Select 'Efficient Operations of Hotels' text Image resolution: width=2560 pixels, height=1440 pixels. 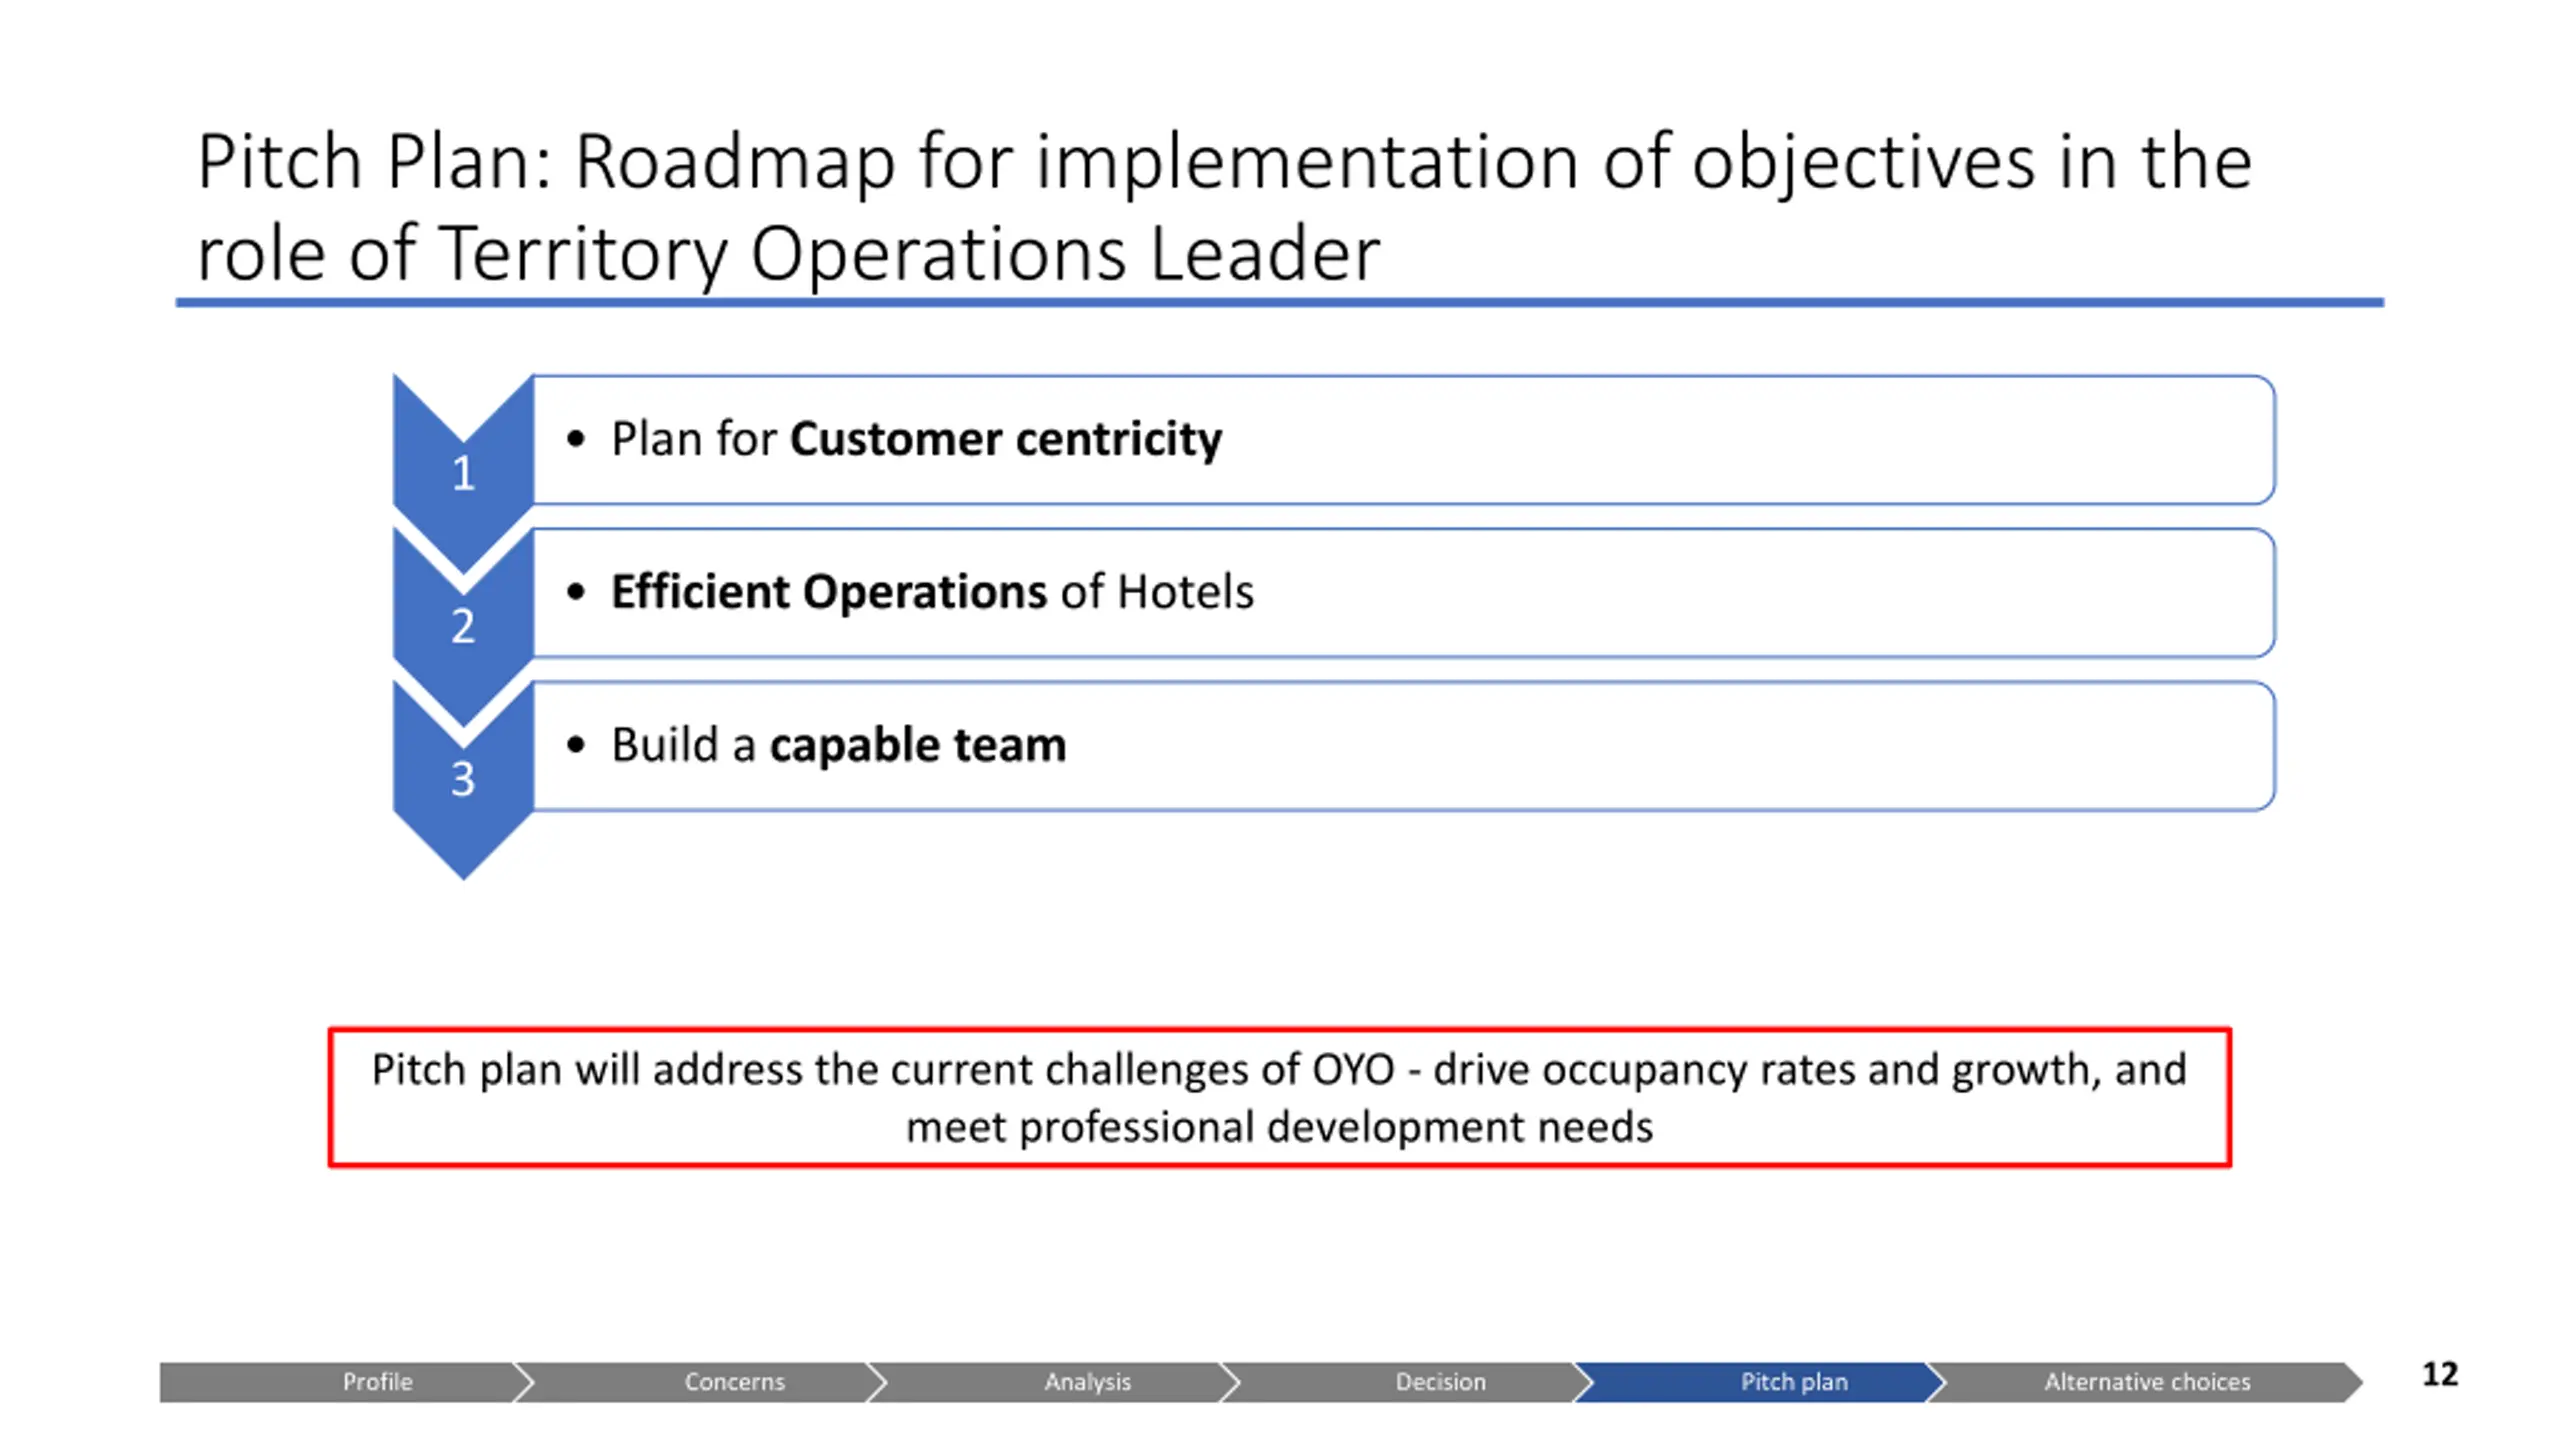point(932,591)
